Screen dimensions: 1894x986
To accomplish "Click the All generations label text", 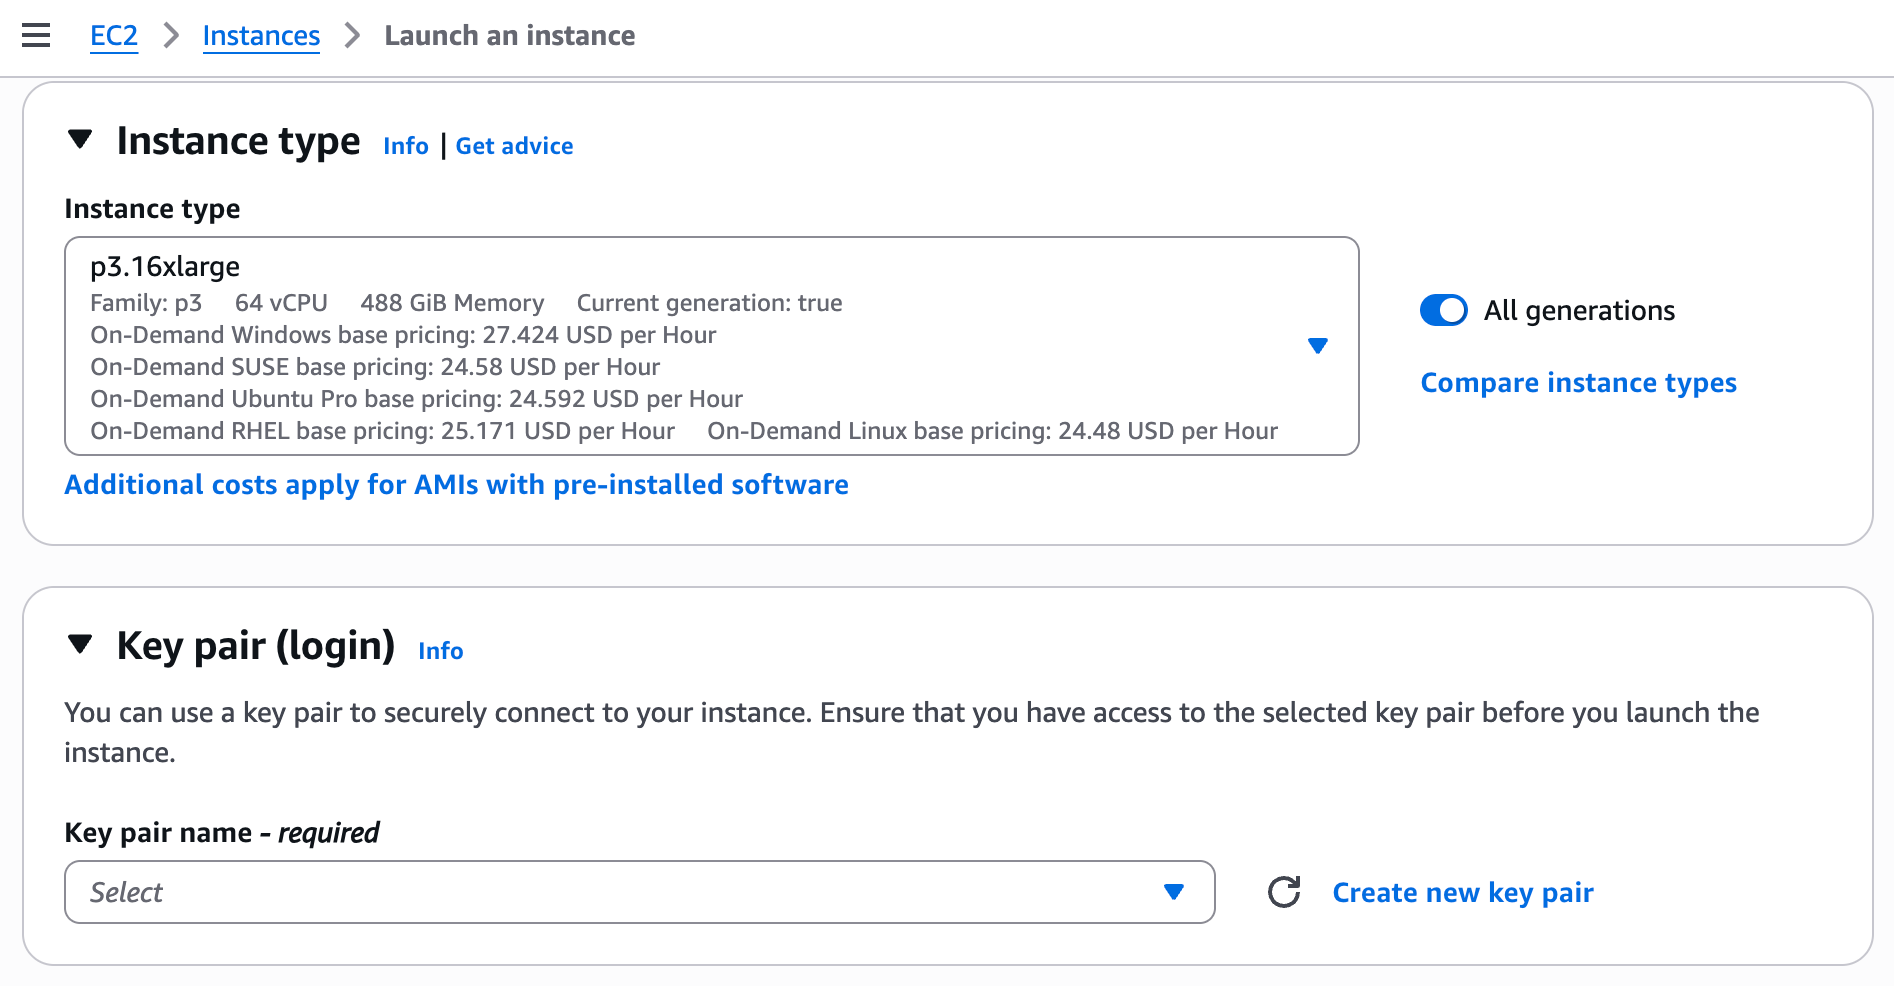I will (x=1578, y=311).
